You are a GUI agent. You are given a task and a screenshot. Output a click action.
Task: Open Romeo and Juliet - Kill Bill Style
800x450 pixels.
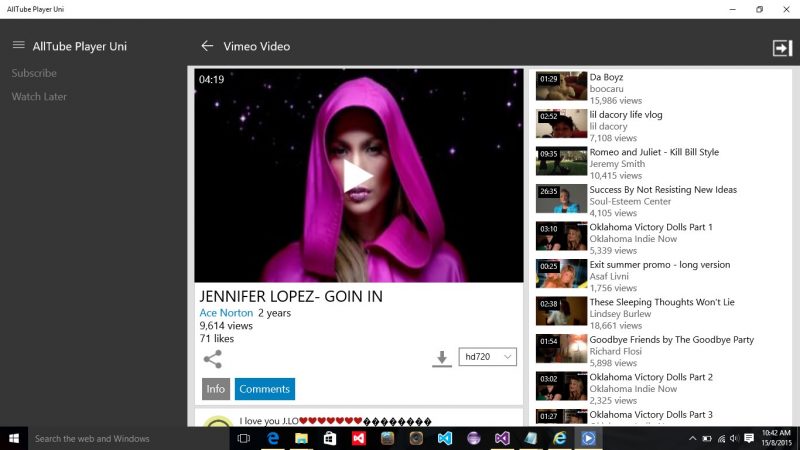(x=654, y=152)
